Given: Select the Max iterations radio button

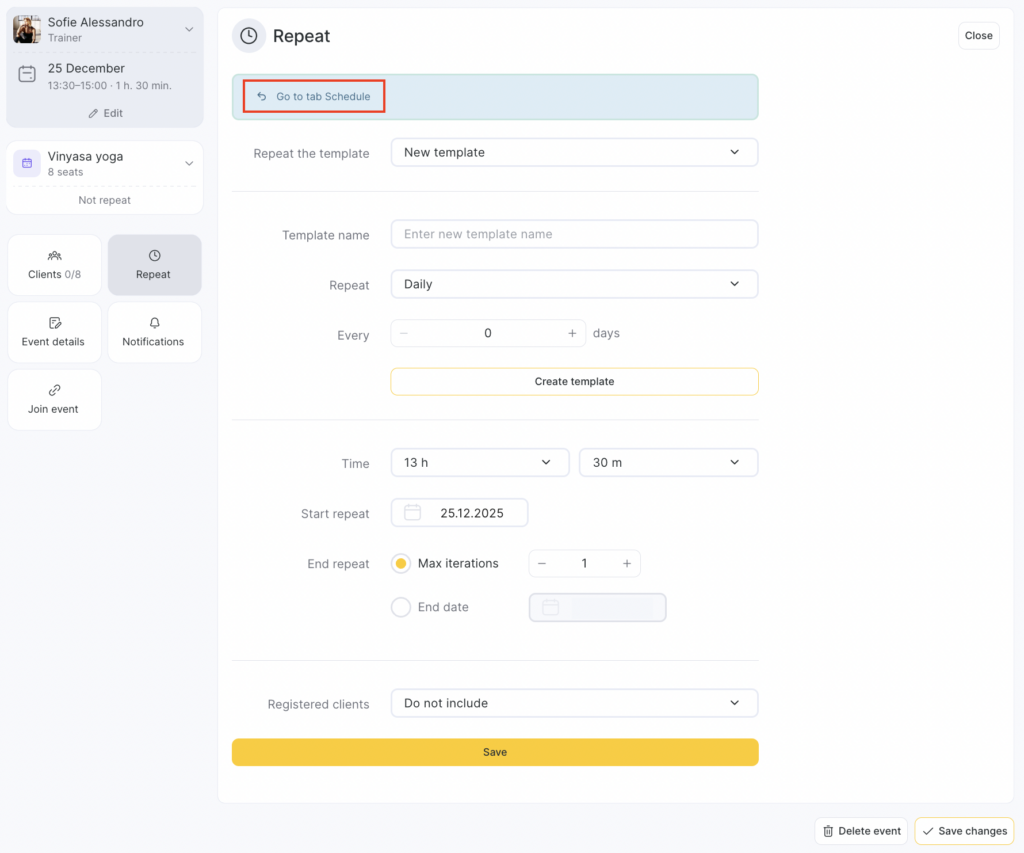Looking at the screenshot, I should pyautogui.click(x=401, y=564).
